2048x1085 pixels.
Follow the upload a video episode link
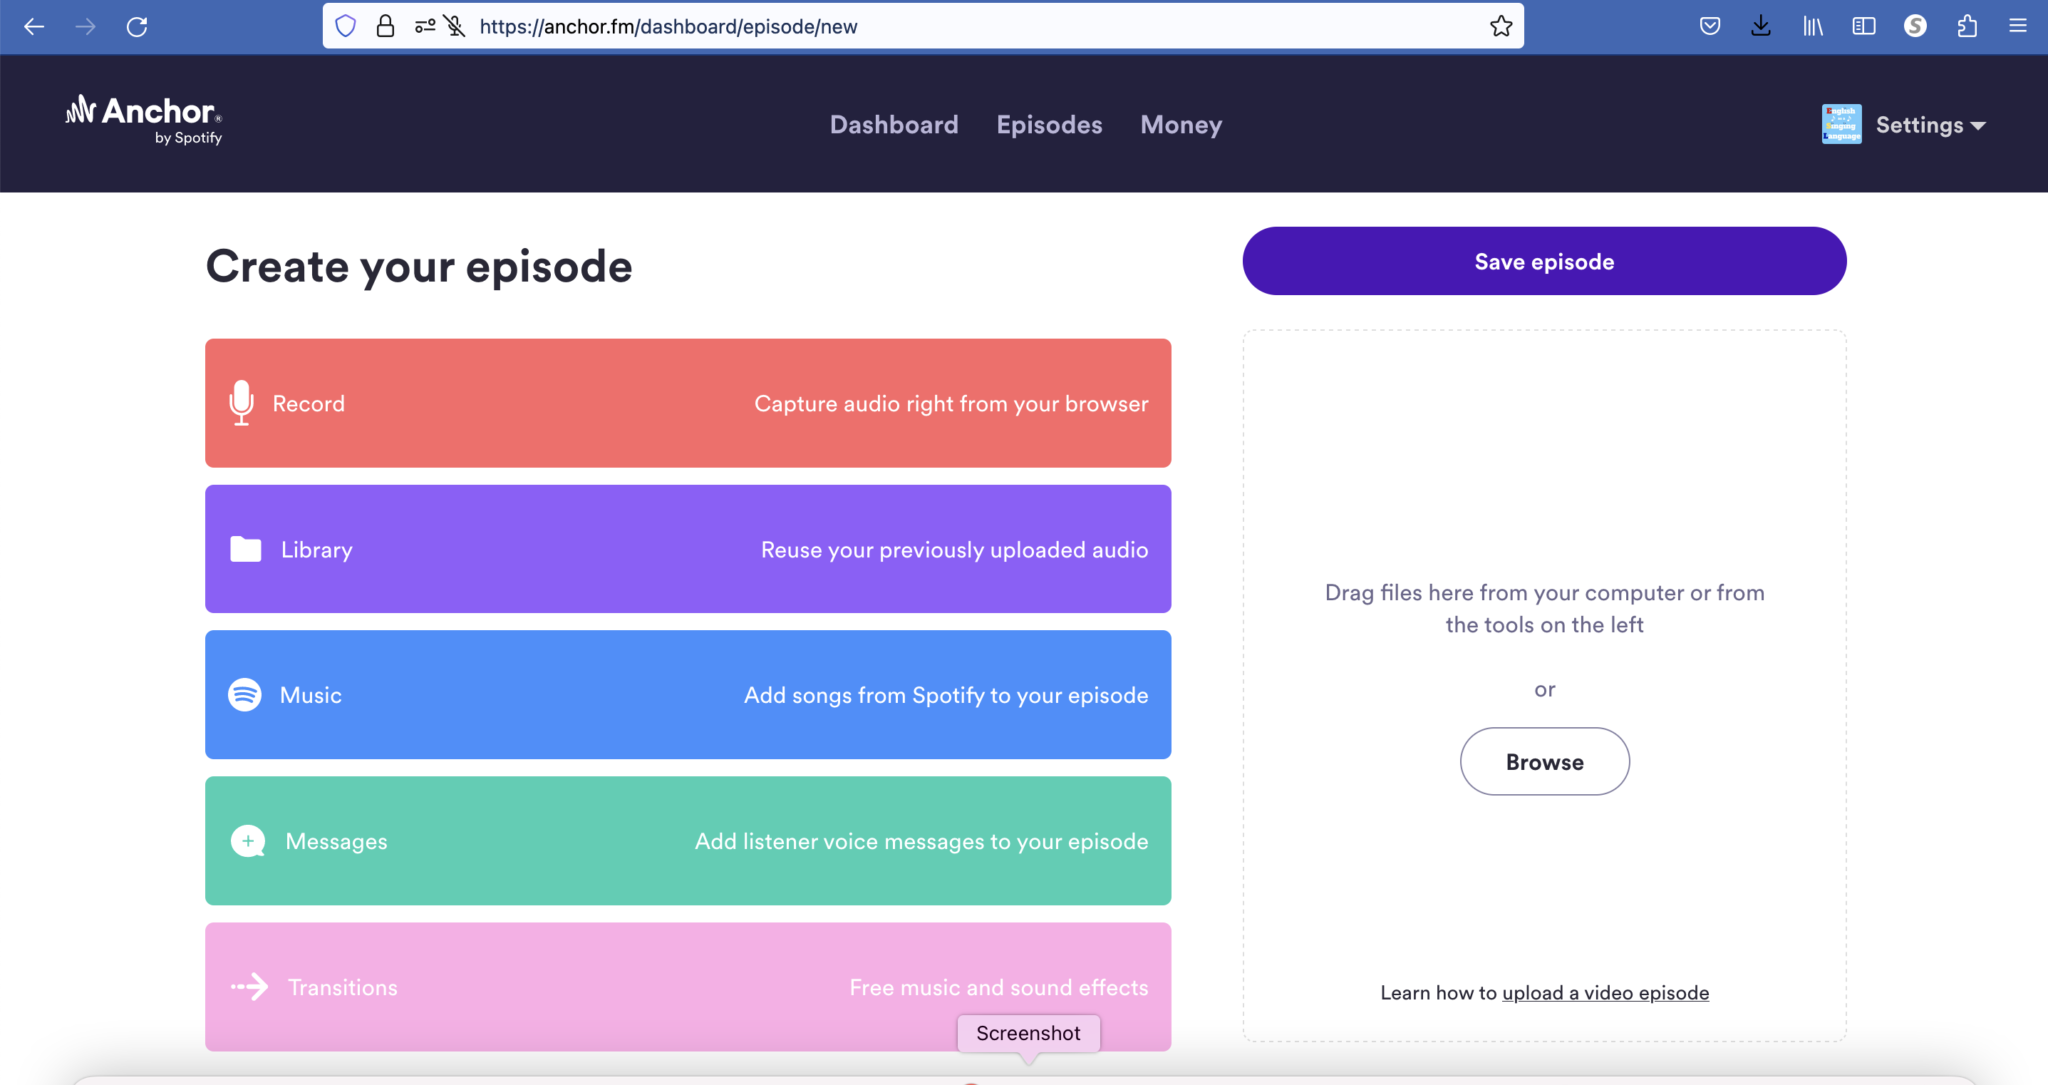(1605, 992)
